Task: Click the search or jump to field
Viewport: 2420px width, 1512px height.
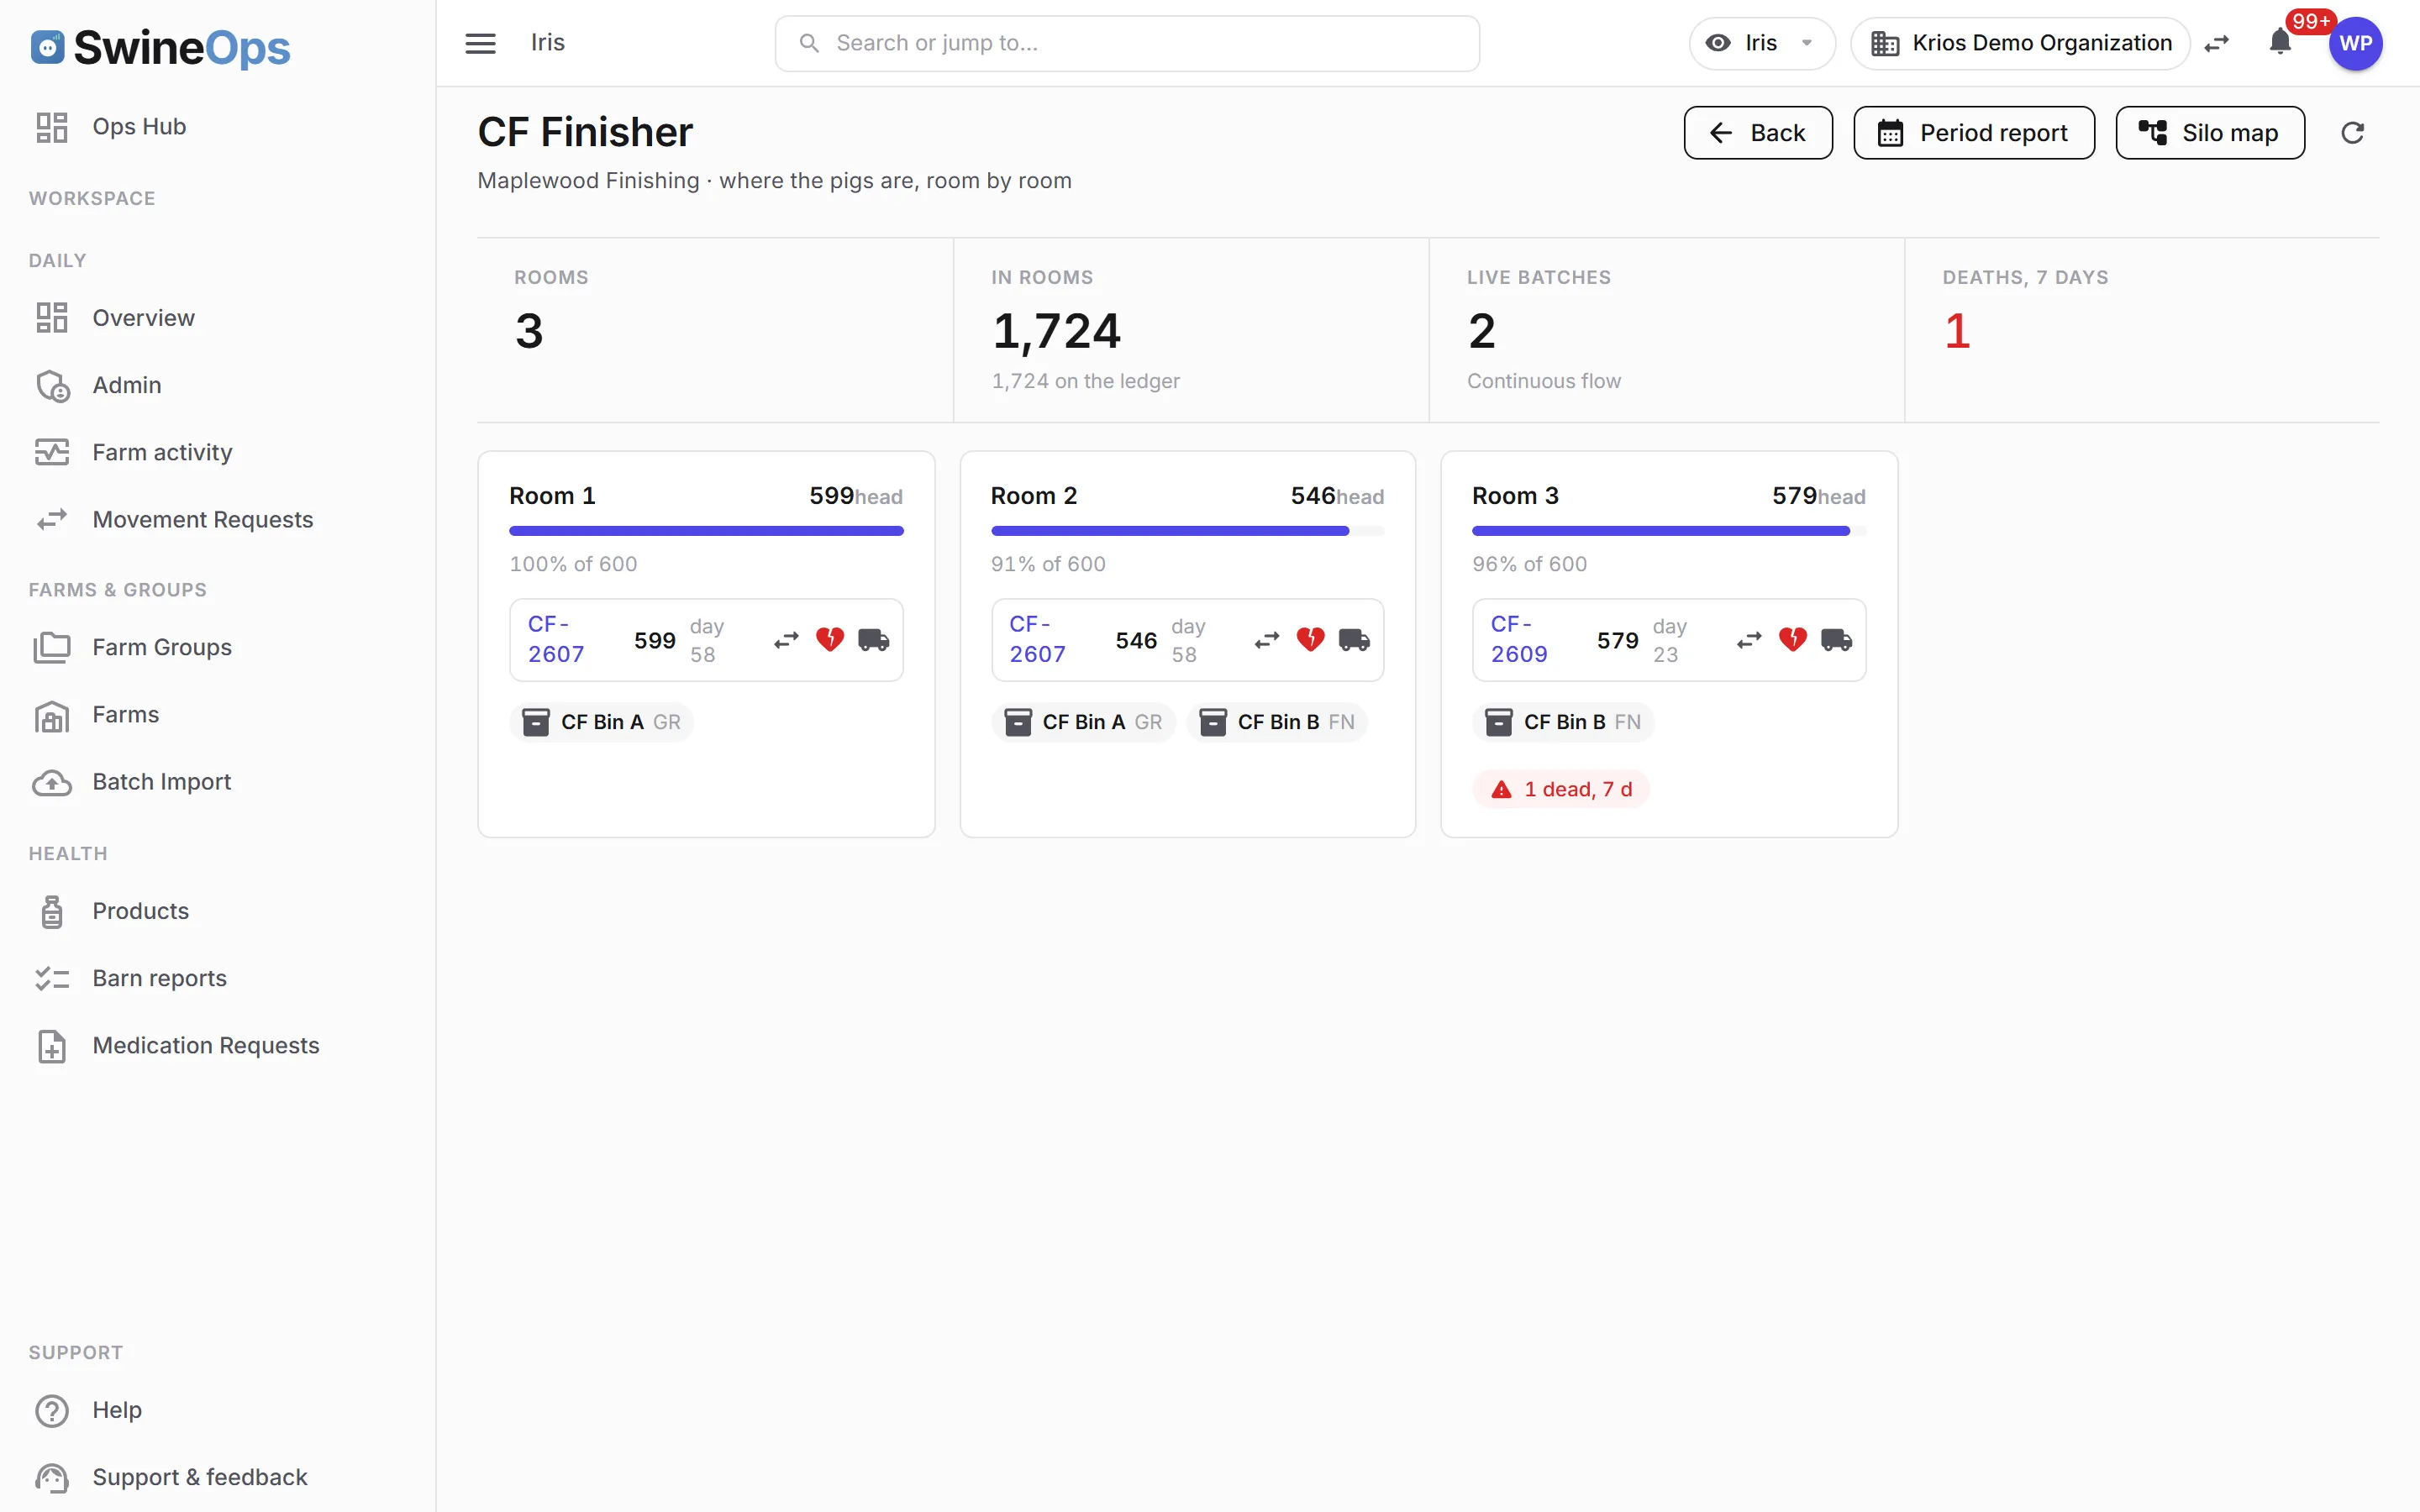Action: click(1127, 43)
